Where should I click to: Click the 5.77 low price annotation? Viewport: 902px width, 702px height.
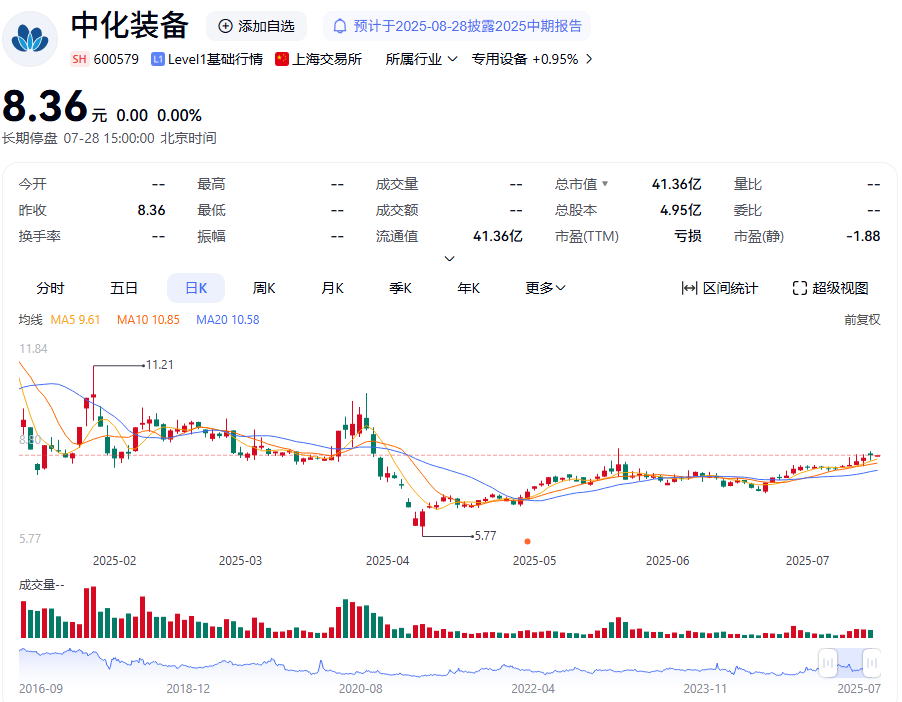[x=485, y=536]
